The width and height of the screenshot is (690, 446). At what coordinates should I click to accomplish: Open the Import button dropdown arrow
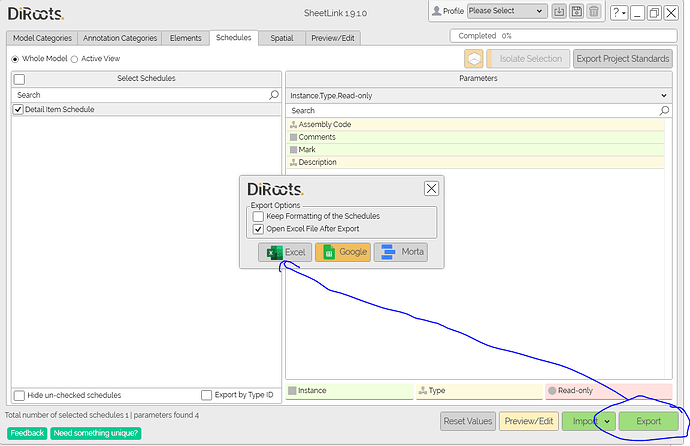point(607,421)
